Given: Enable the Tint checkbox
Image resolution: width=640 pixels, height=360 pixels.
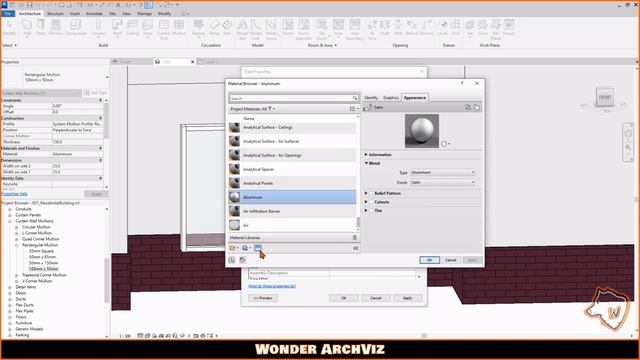Looking at the screenshot, I should point(371,211).
